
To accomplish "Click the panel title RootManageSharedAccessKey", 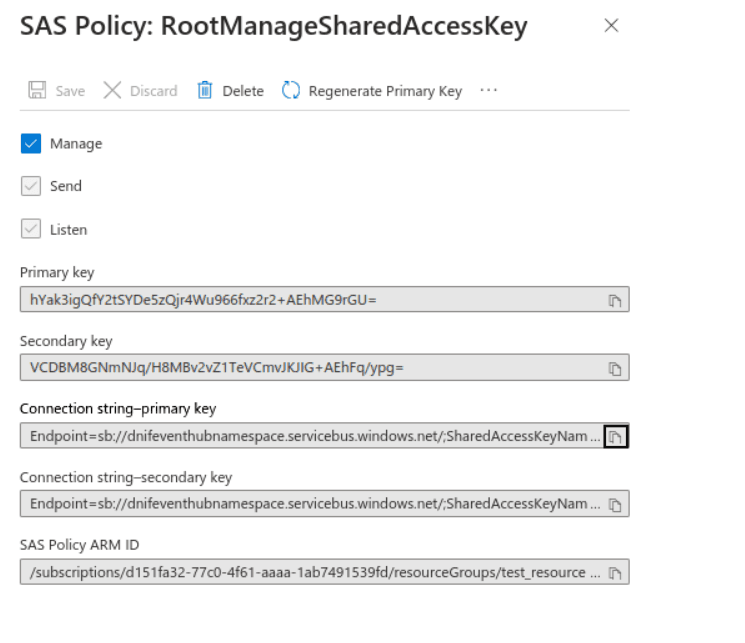I will (x=344, y=27).
